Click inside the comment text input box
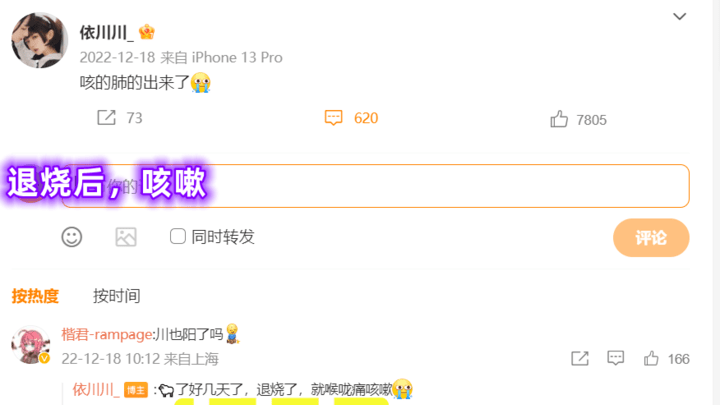 [375, 186]
